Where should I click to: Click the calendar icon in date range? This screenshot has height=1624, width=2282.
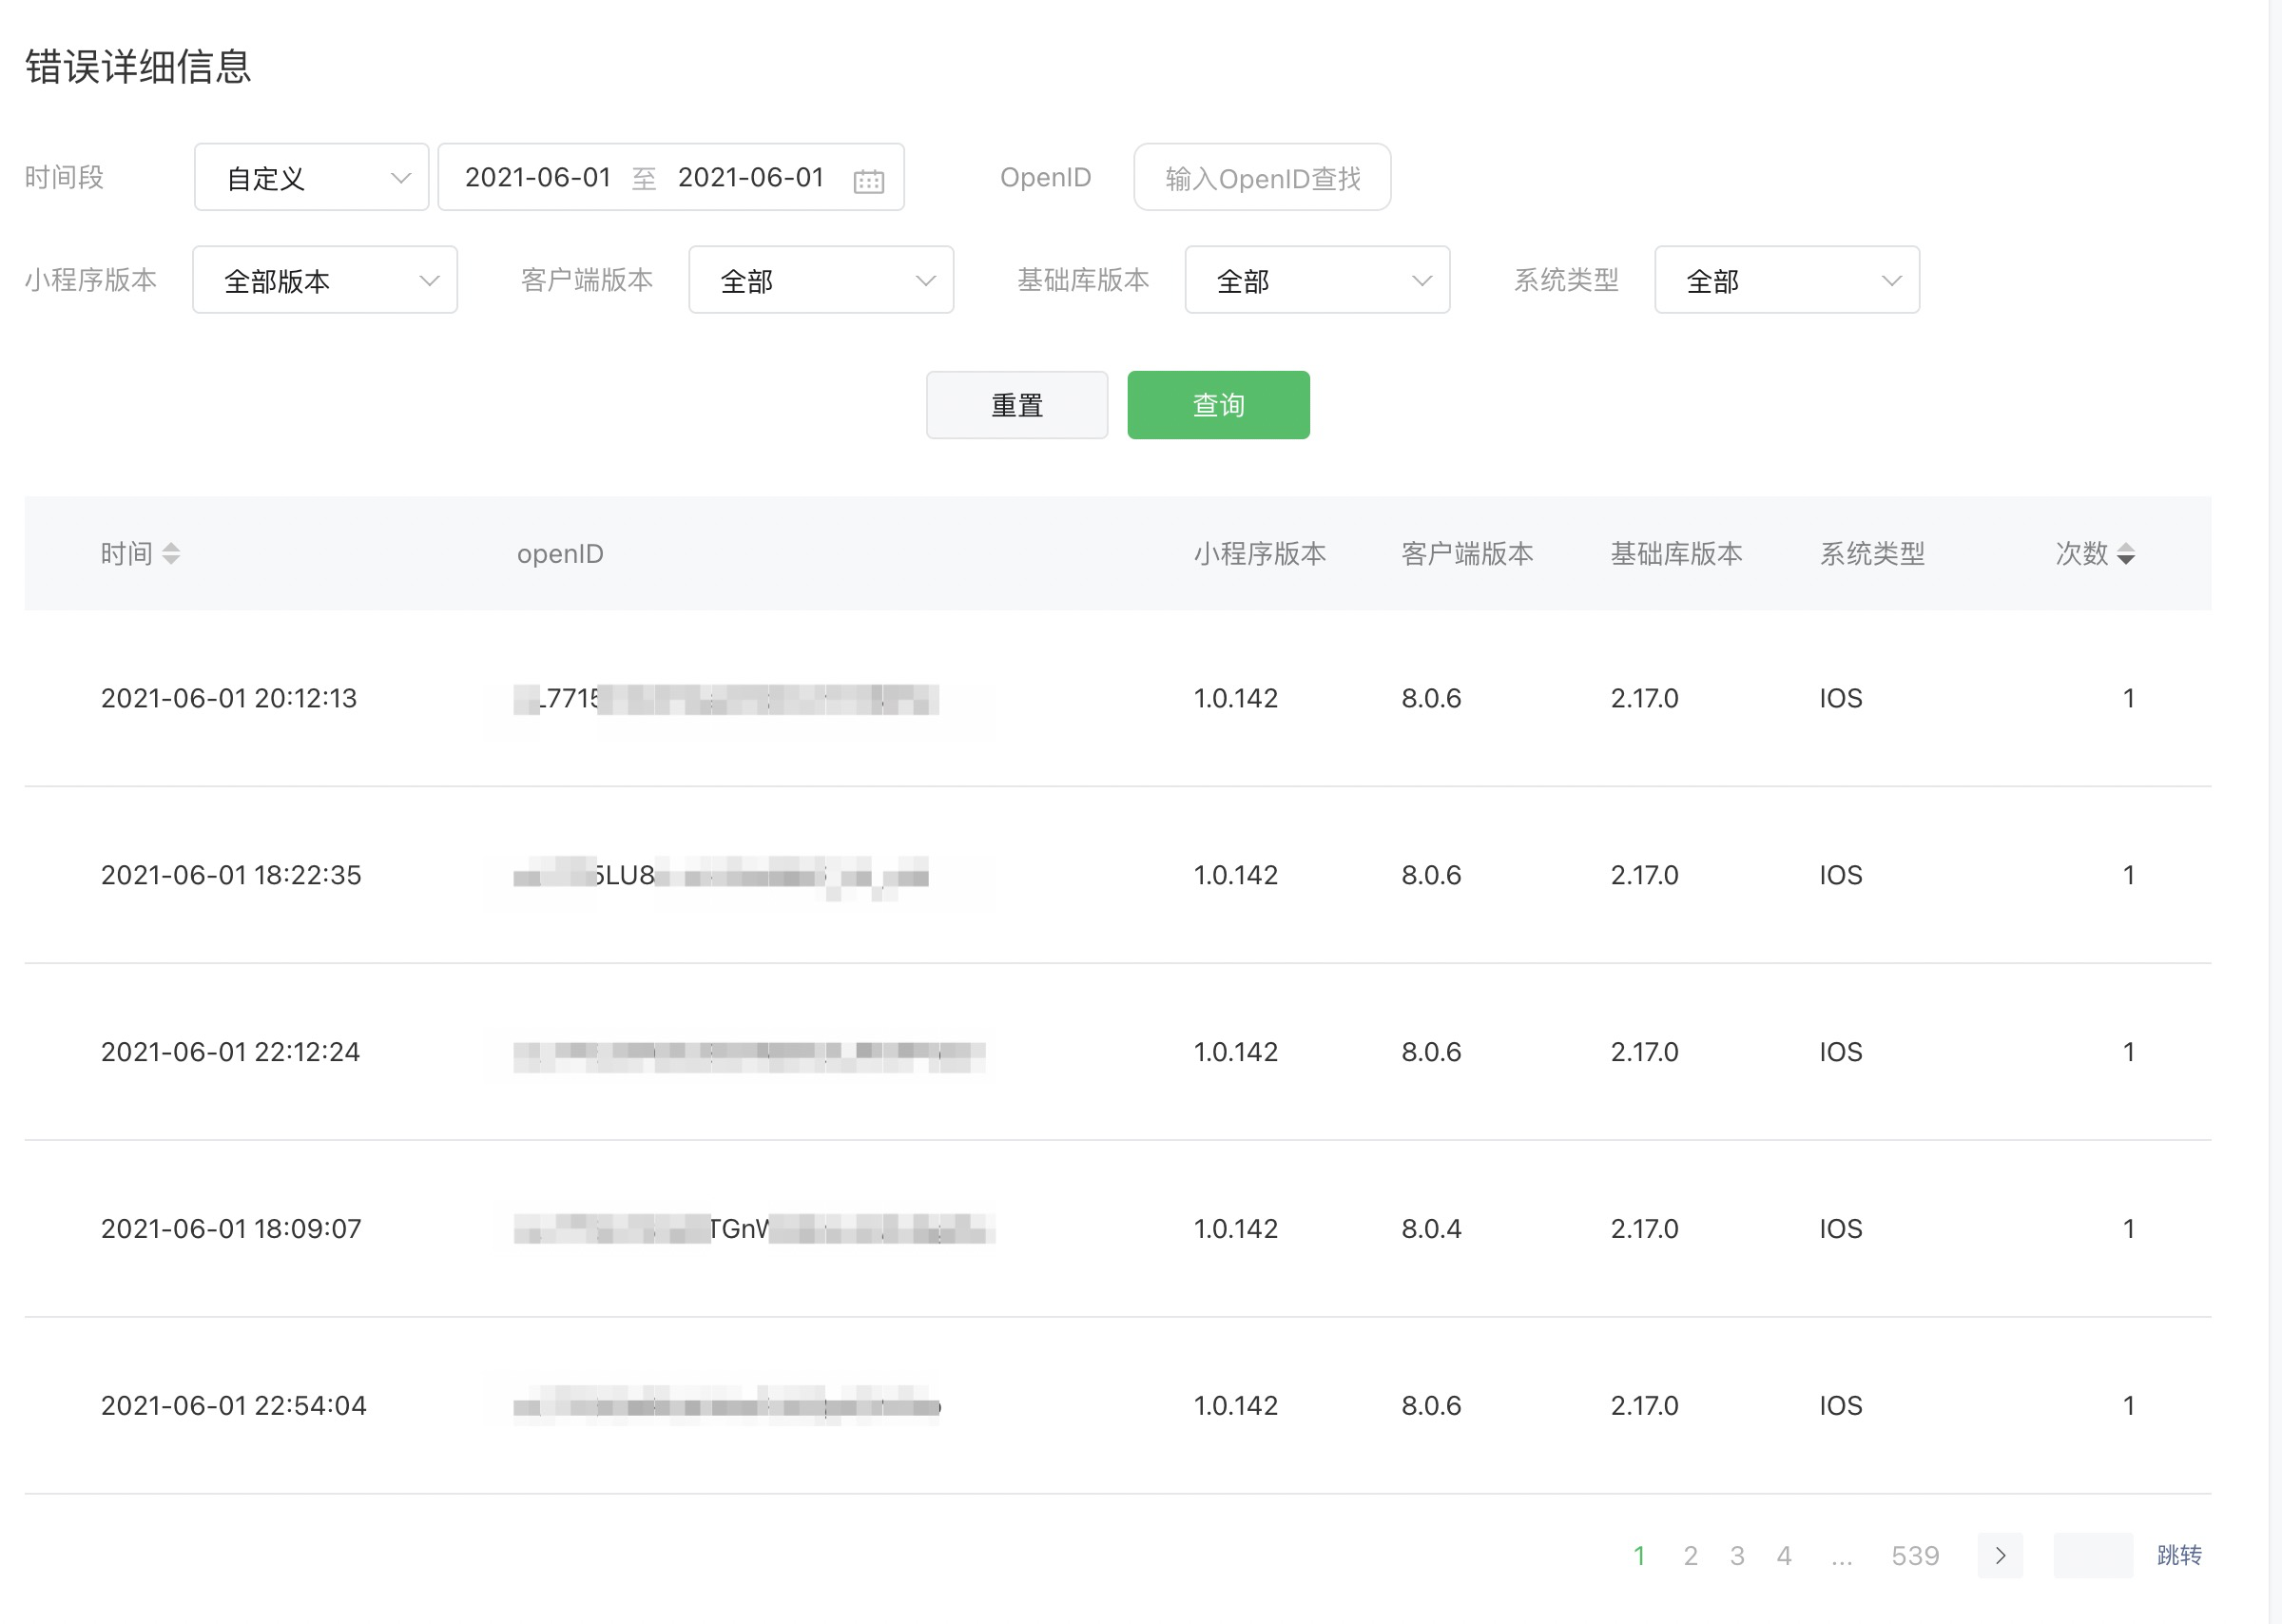868,180
